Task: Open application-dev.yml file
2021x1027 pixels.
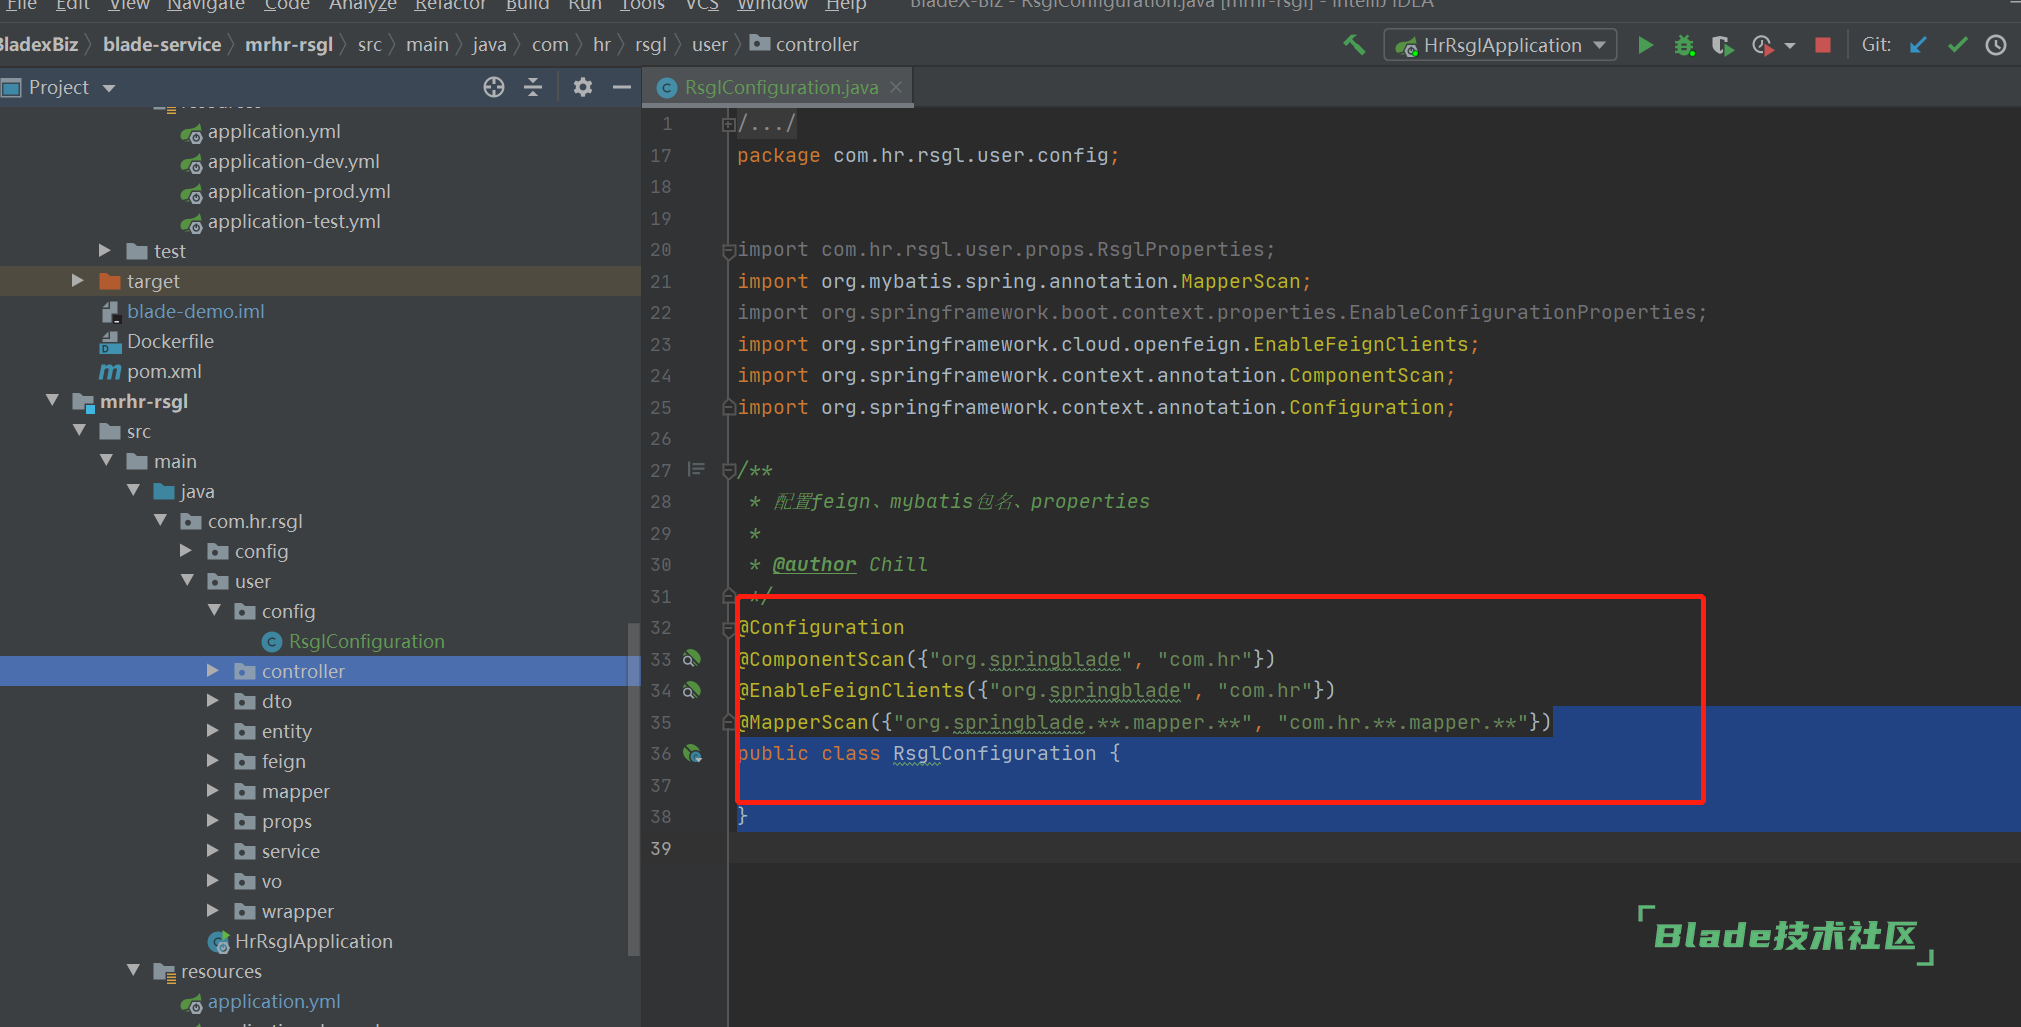Action: click(x=293, y=161)
